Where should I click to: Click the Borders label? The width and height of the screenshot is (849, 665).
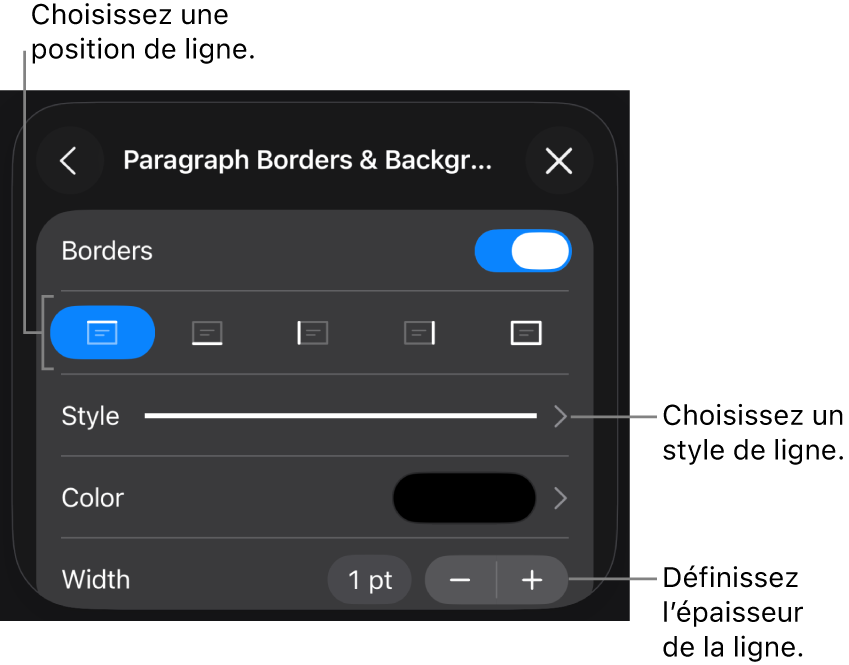click(x=107, y=251)
